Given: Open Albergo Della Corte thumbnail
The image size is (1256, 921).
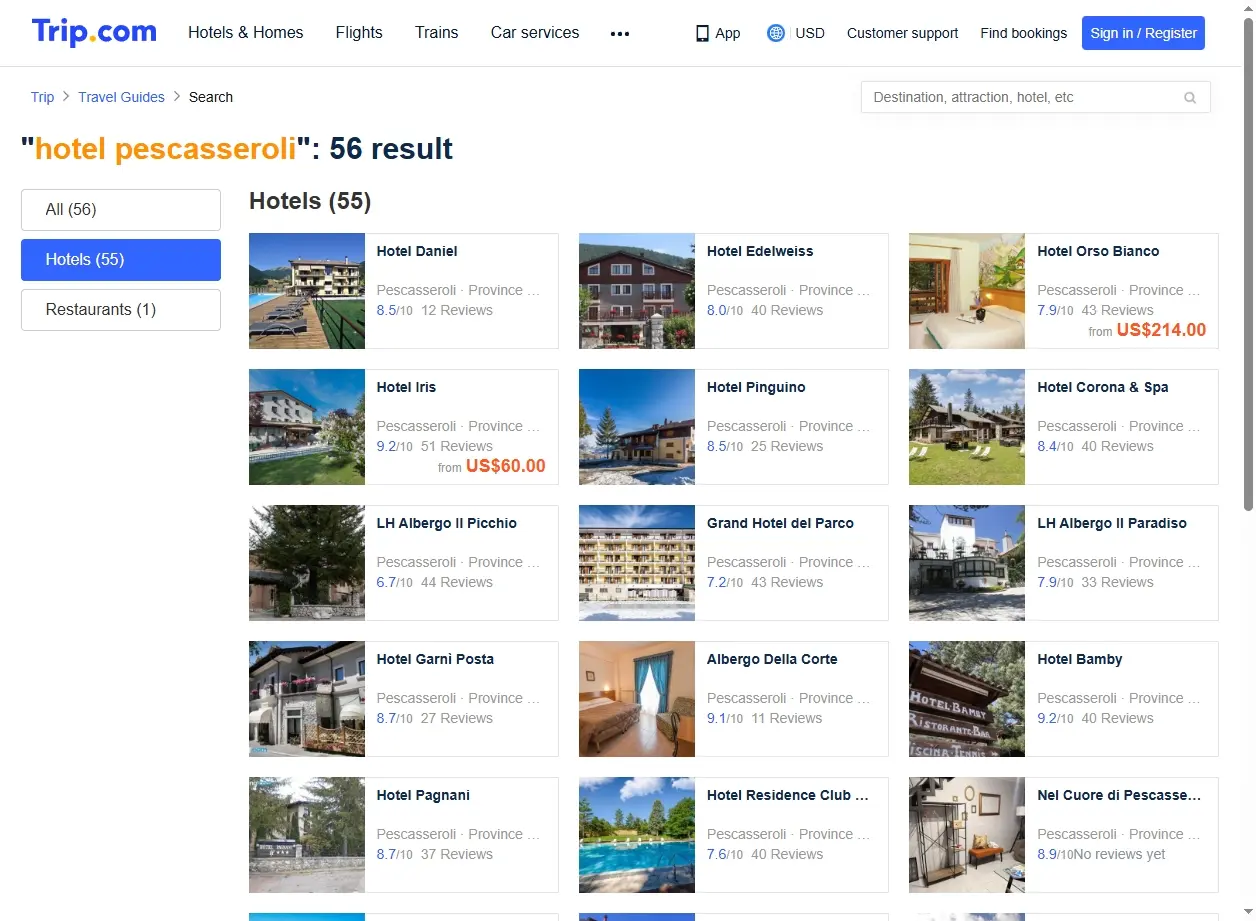Looking at the screenshot, I should (637, 699).
